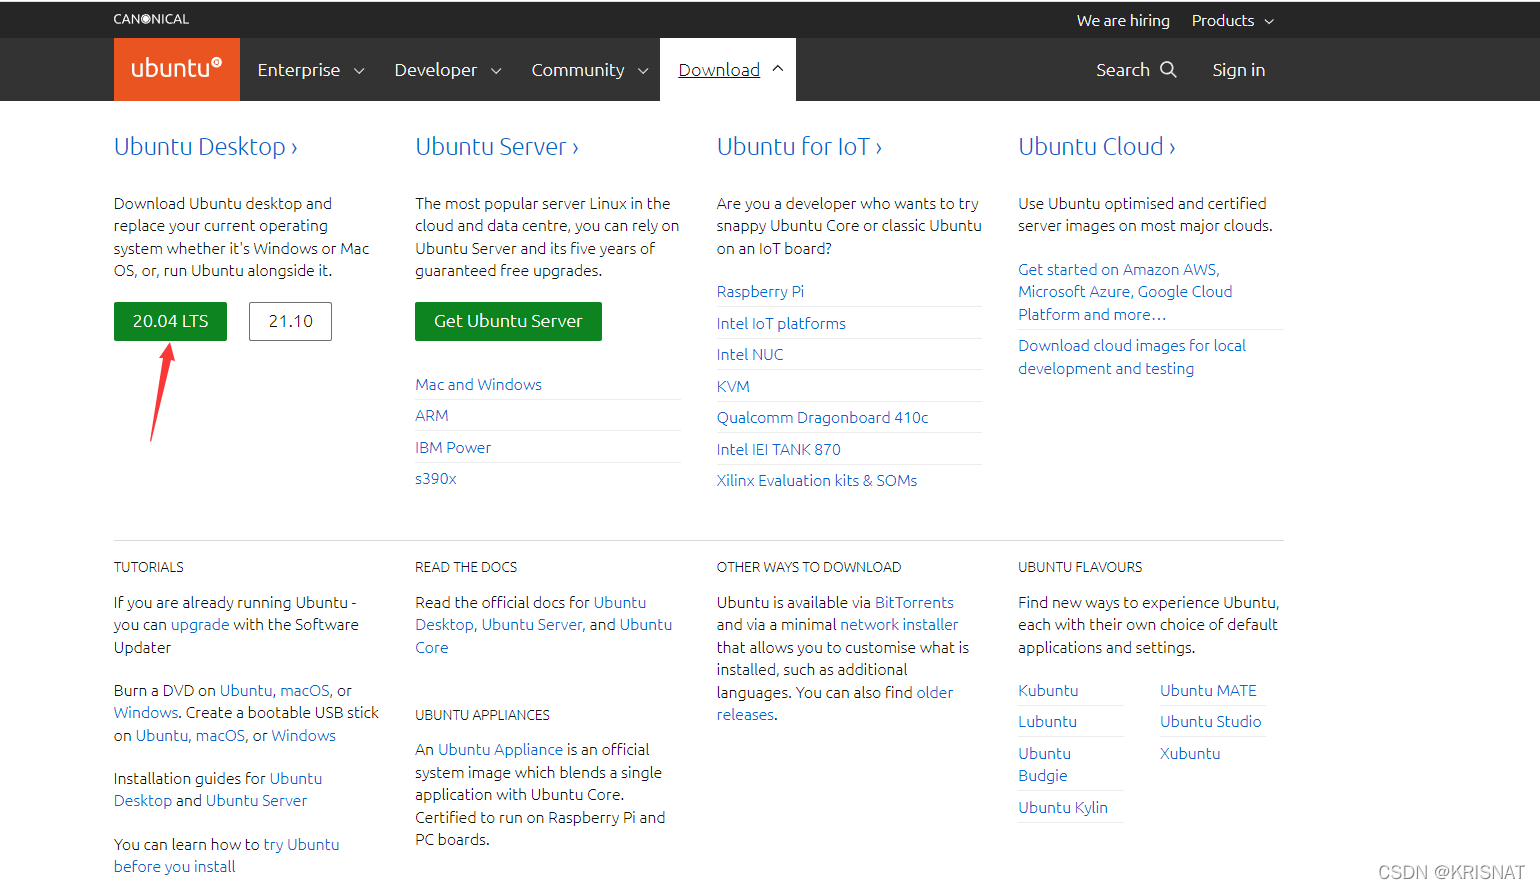
Task: Click the Search label in header
Action: point(1123,70)
